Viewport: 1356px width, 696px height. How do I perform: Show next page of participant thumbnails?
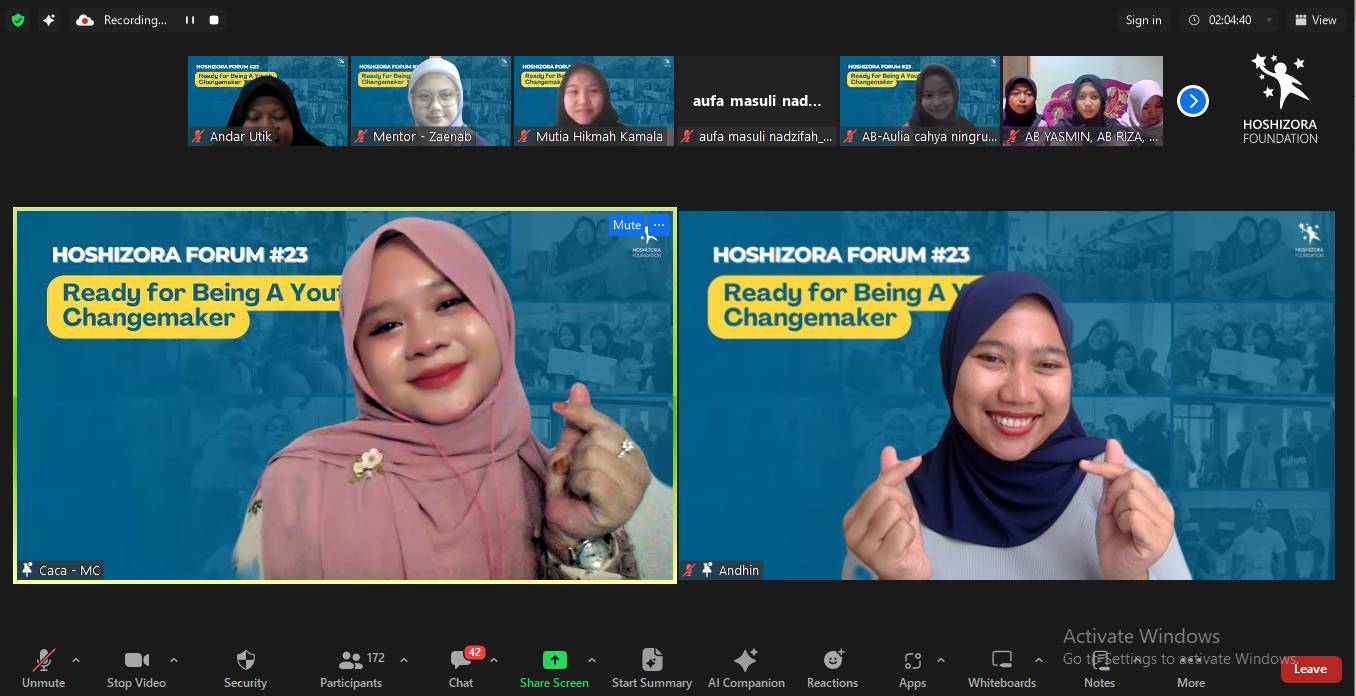tap(1192, 101)
